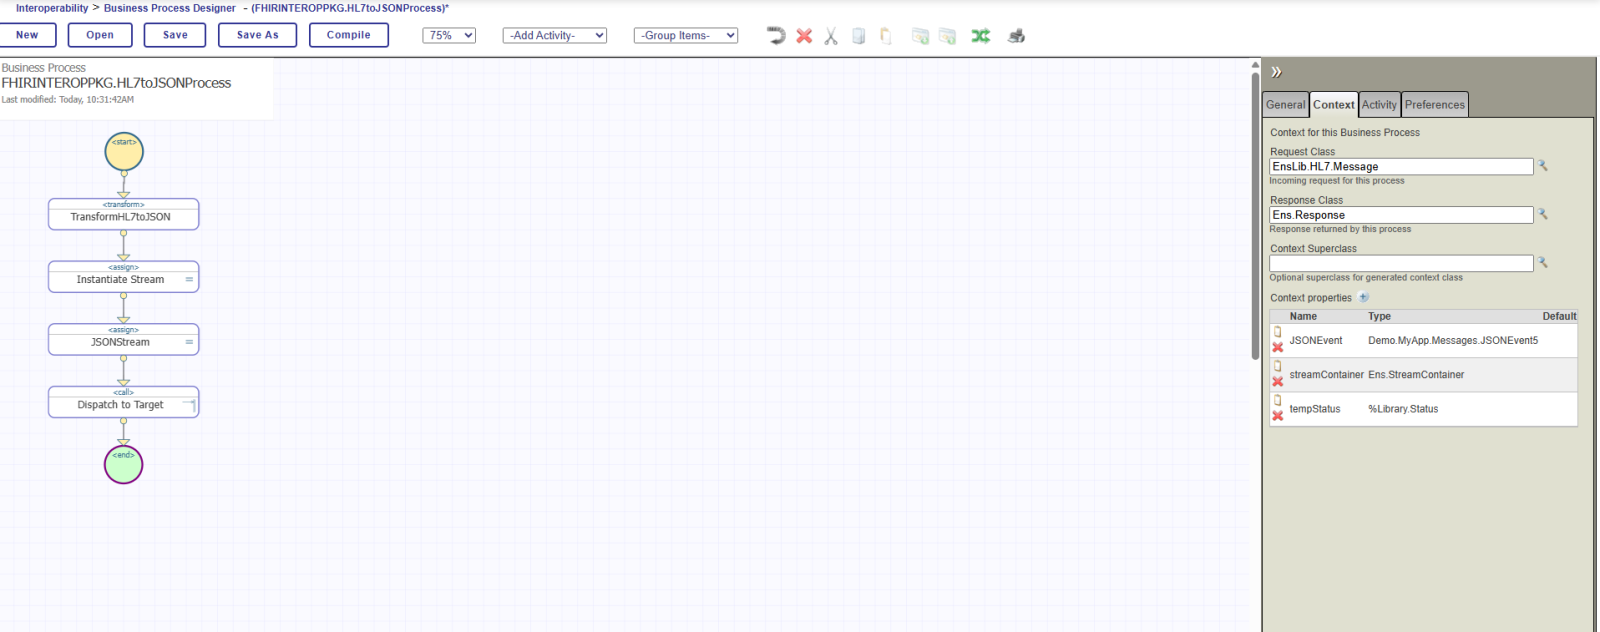
Task: Click the Demo.MyApp.Messages.JSONEvent5 type cell
Action: pos(1453,341)
